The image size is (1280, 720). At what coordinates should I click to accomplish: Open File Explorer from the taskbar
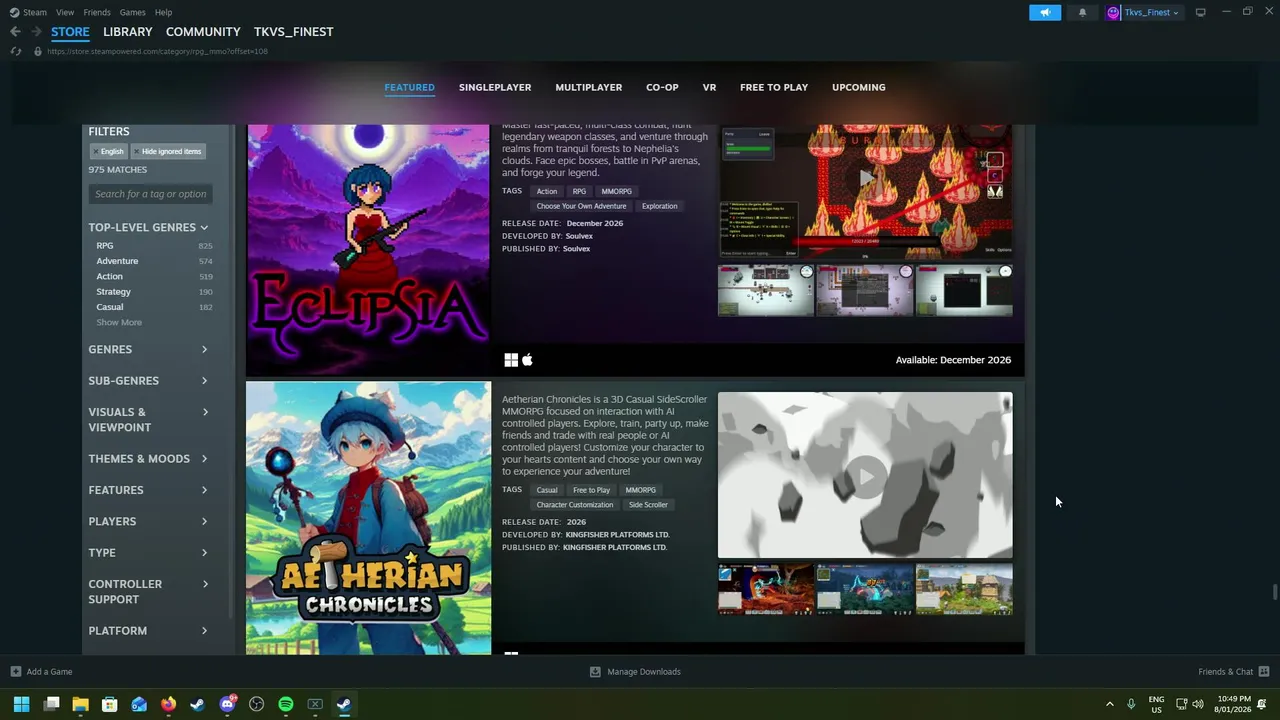click(x=80, y=704)
